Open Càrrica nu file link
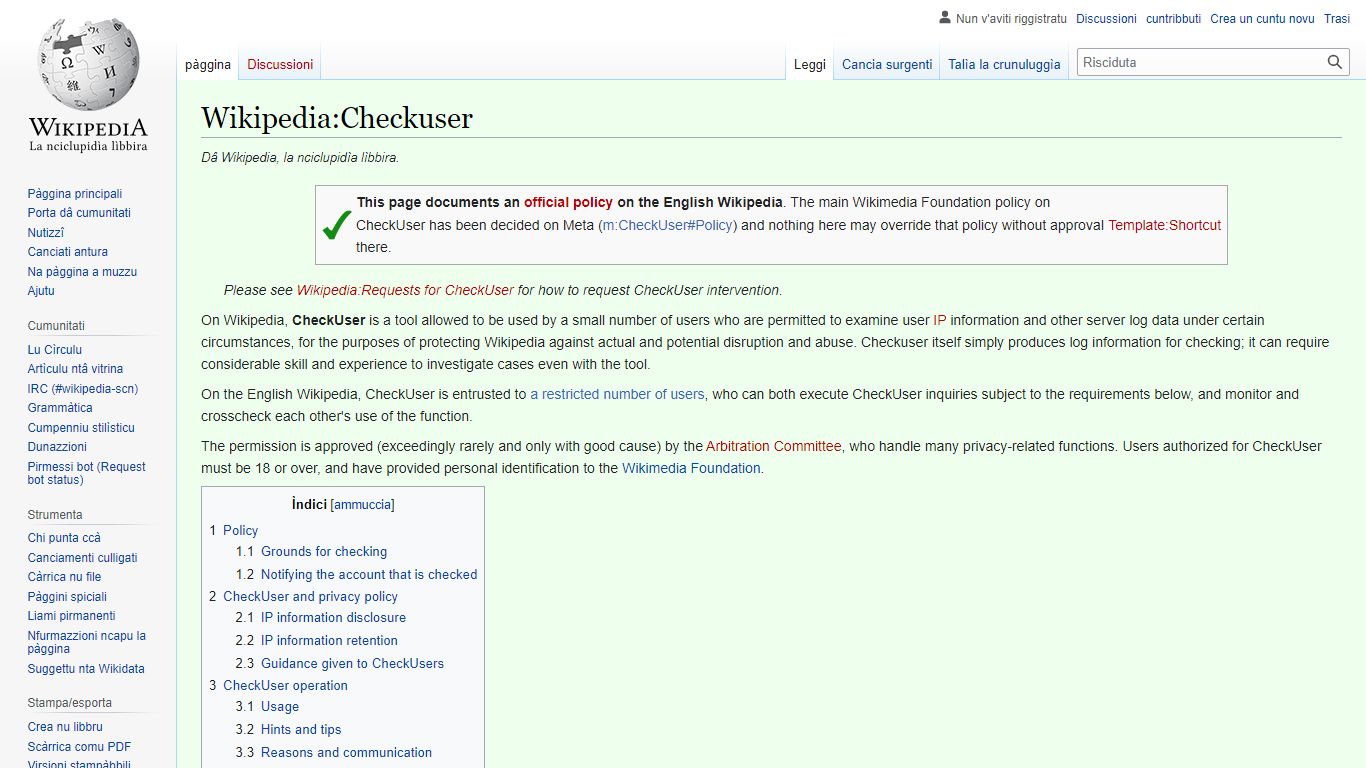This screenshot has height=768, width=1366. point(64,577)
